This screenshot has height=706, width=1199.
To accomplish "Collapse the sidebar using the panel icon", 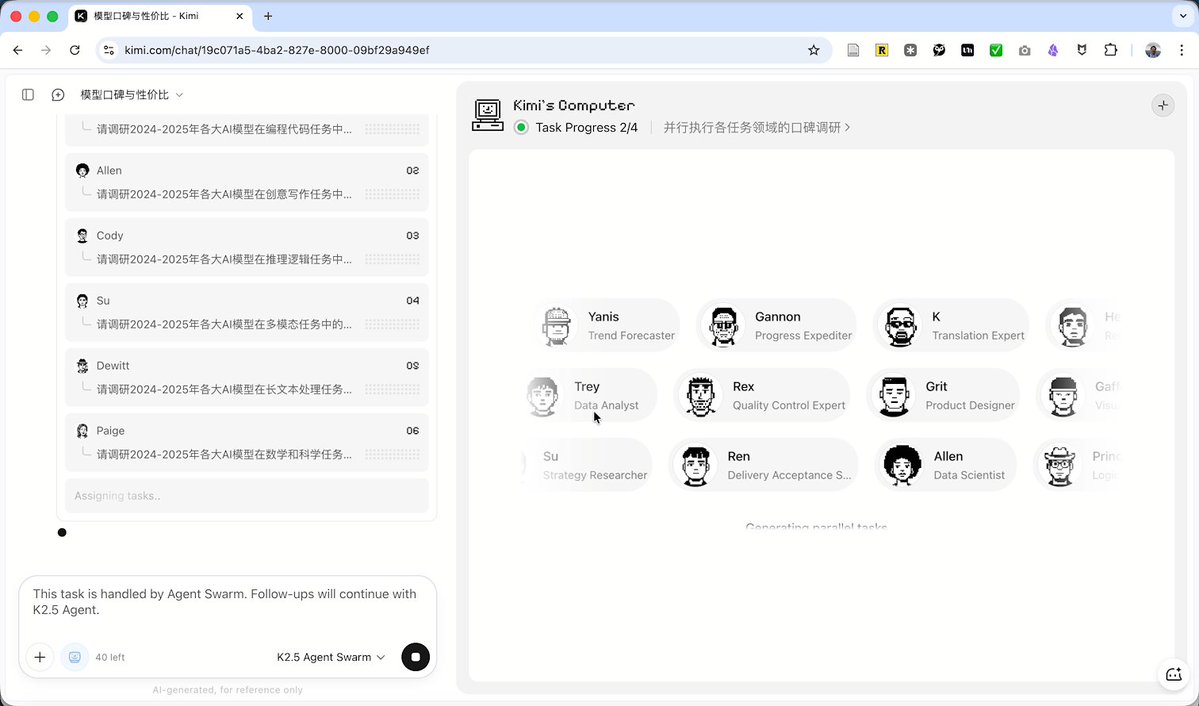I will (x=27, y=94).
